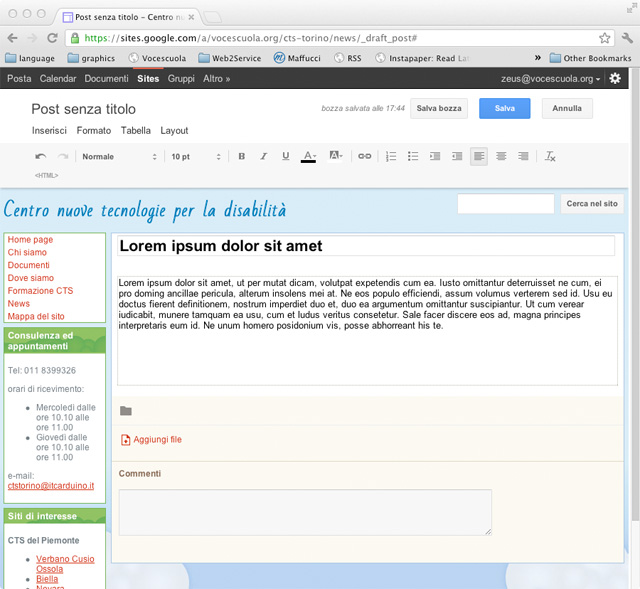The width and height of the screenshot is (640, 589).
Task: Insert a hyperlink with the link icon
Action: pos(365,157)
